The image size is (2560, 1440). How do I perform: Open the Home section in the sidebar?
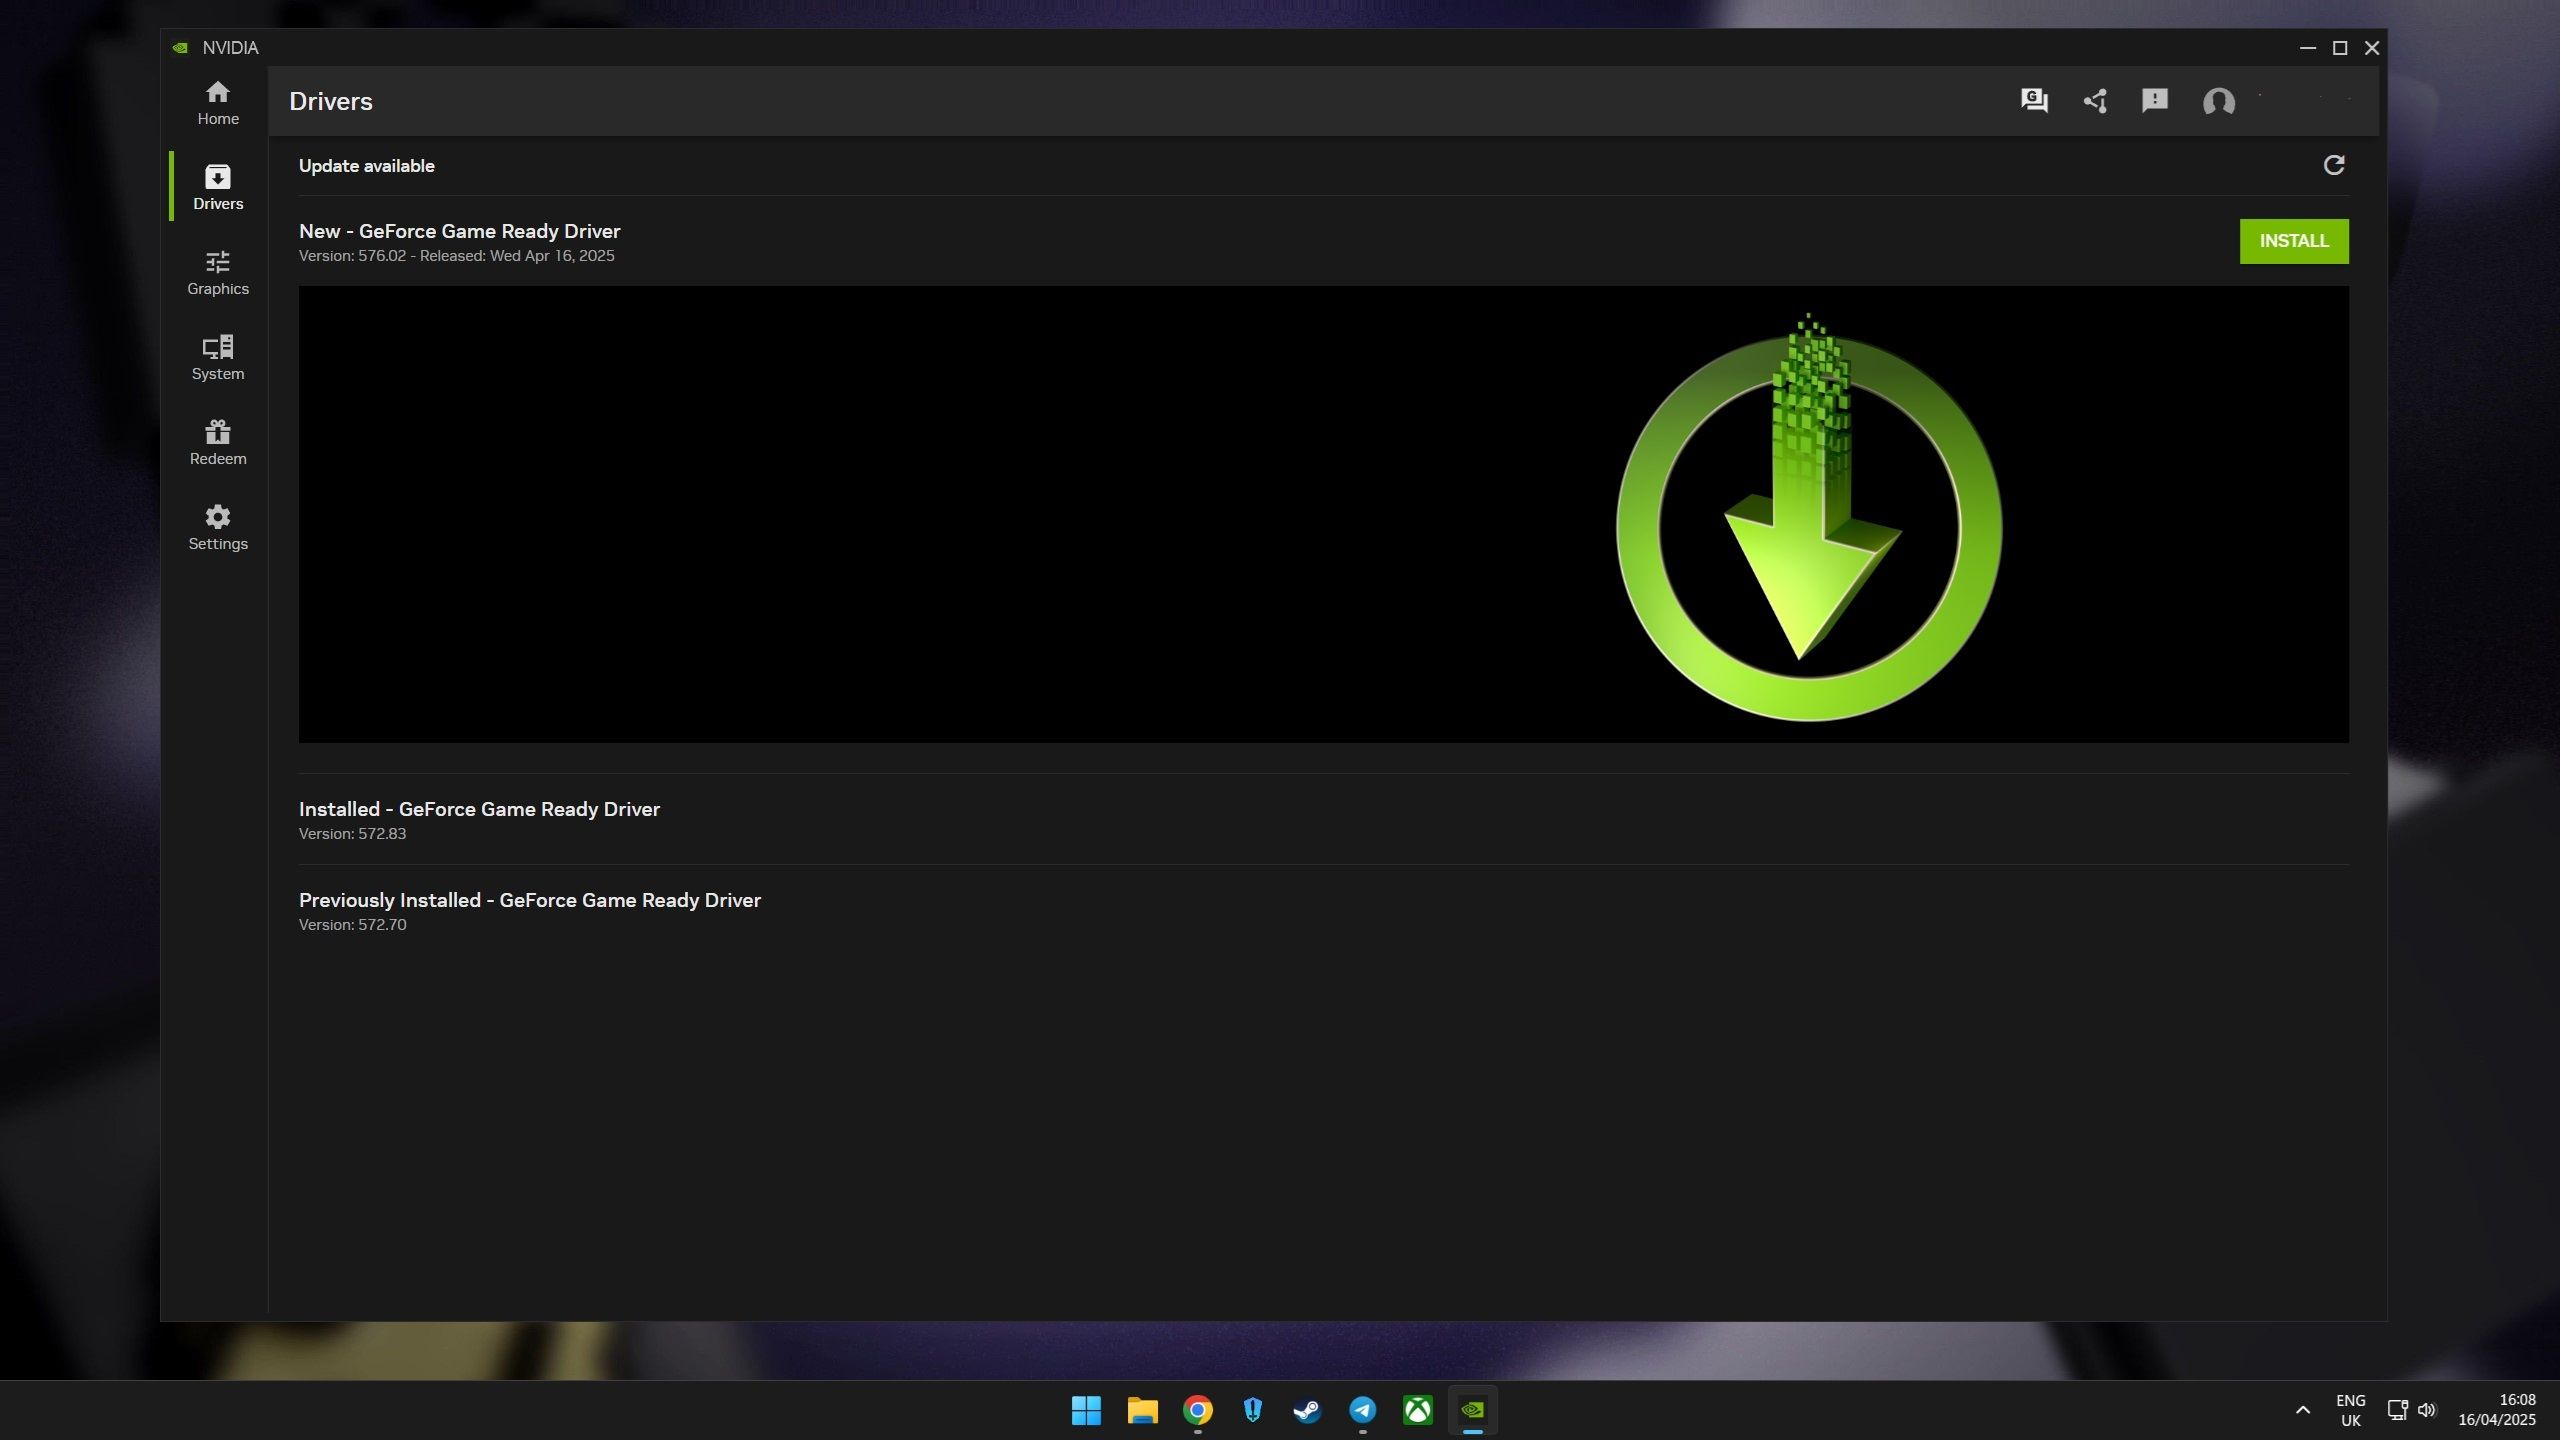[217, 103]
